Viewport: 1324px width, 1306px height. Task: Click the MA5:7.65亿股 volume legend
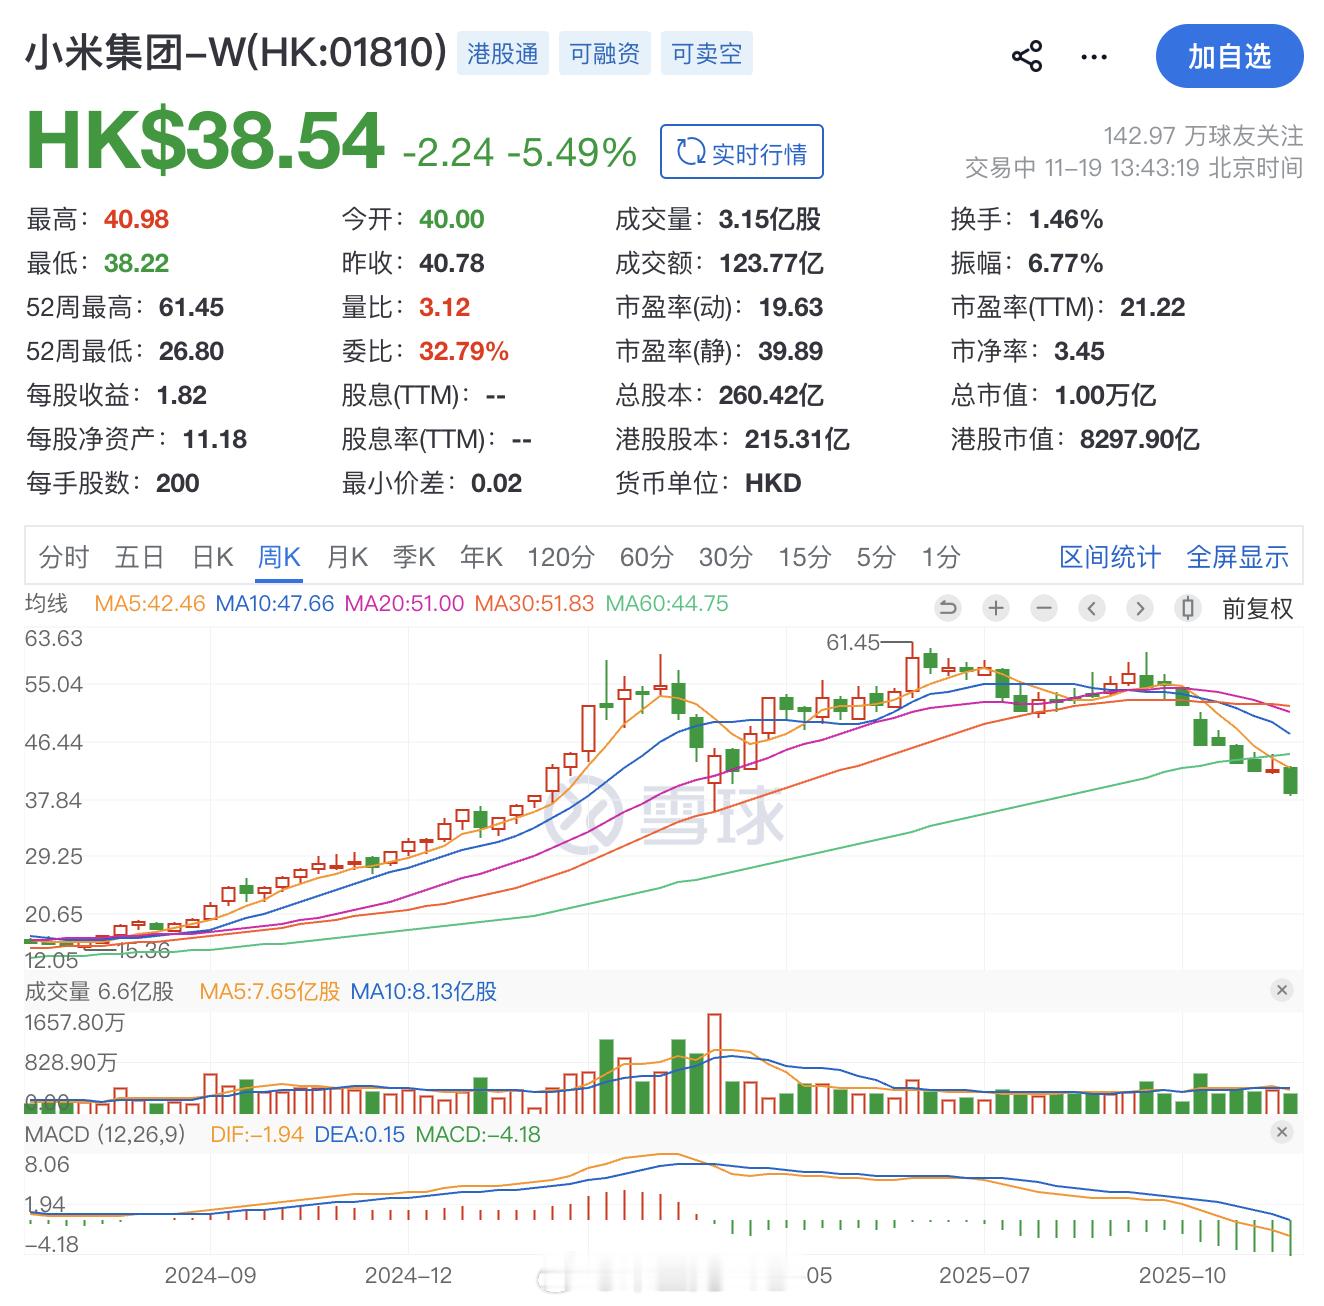270,991
